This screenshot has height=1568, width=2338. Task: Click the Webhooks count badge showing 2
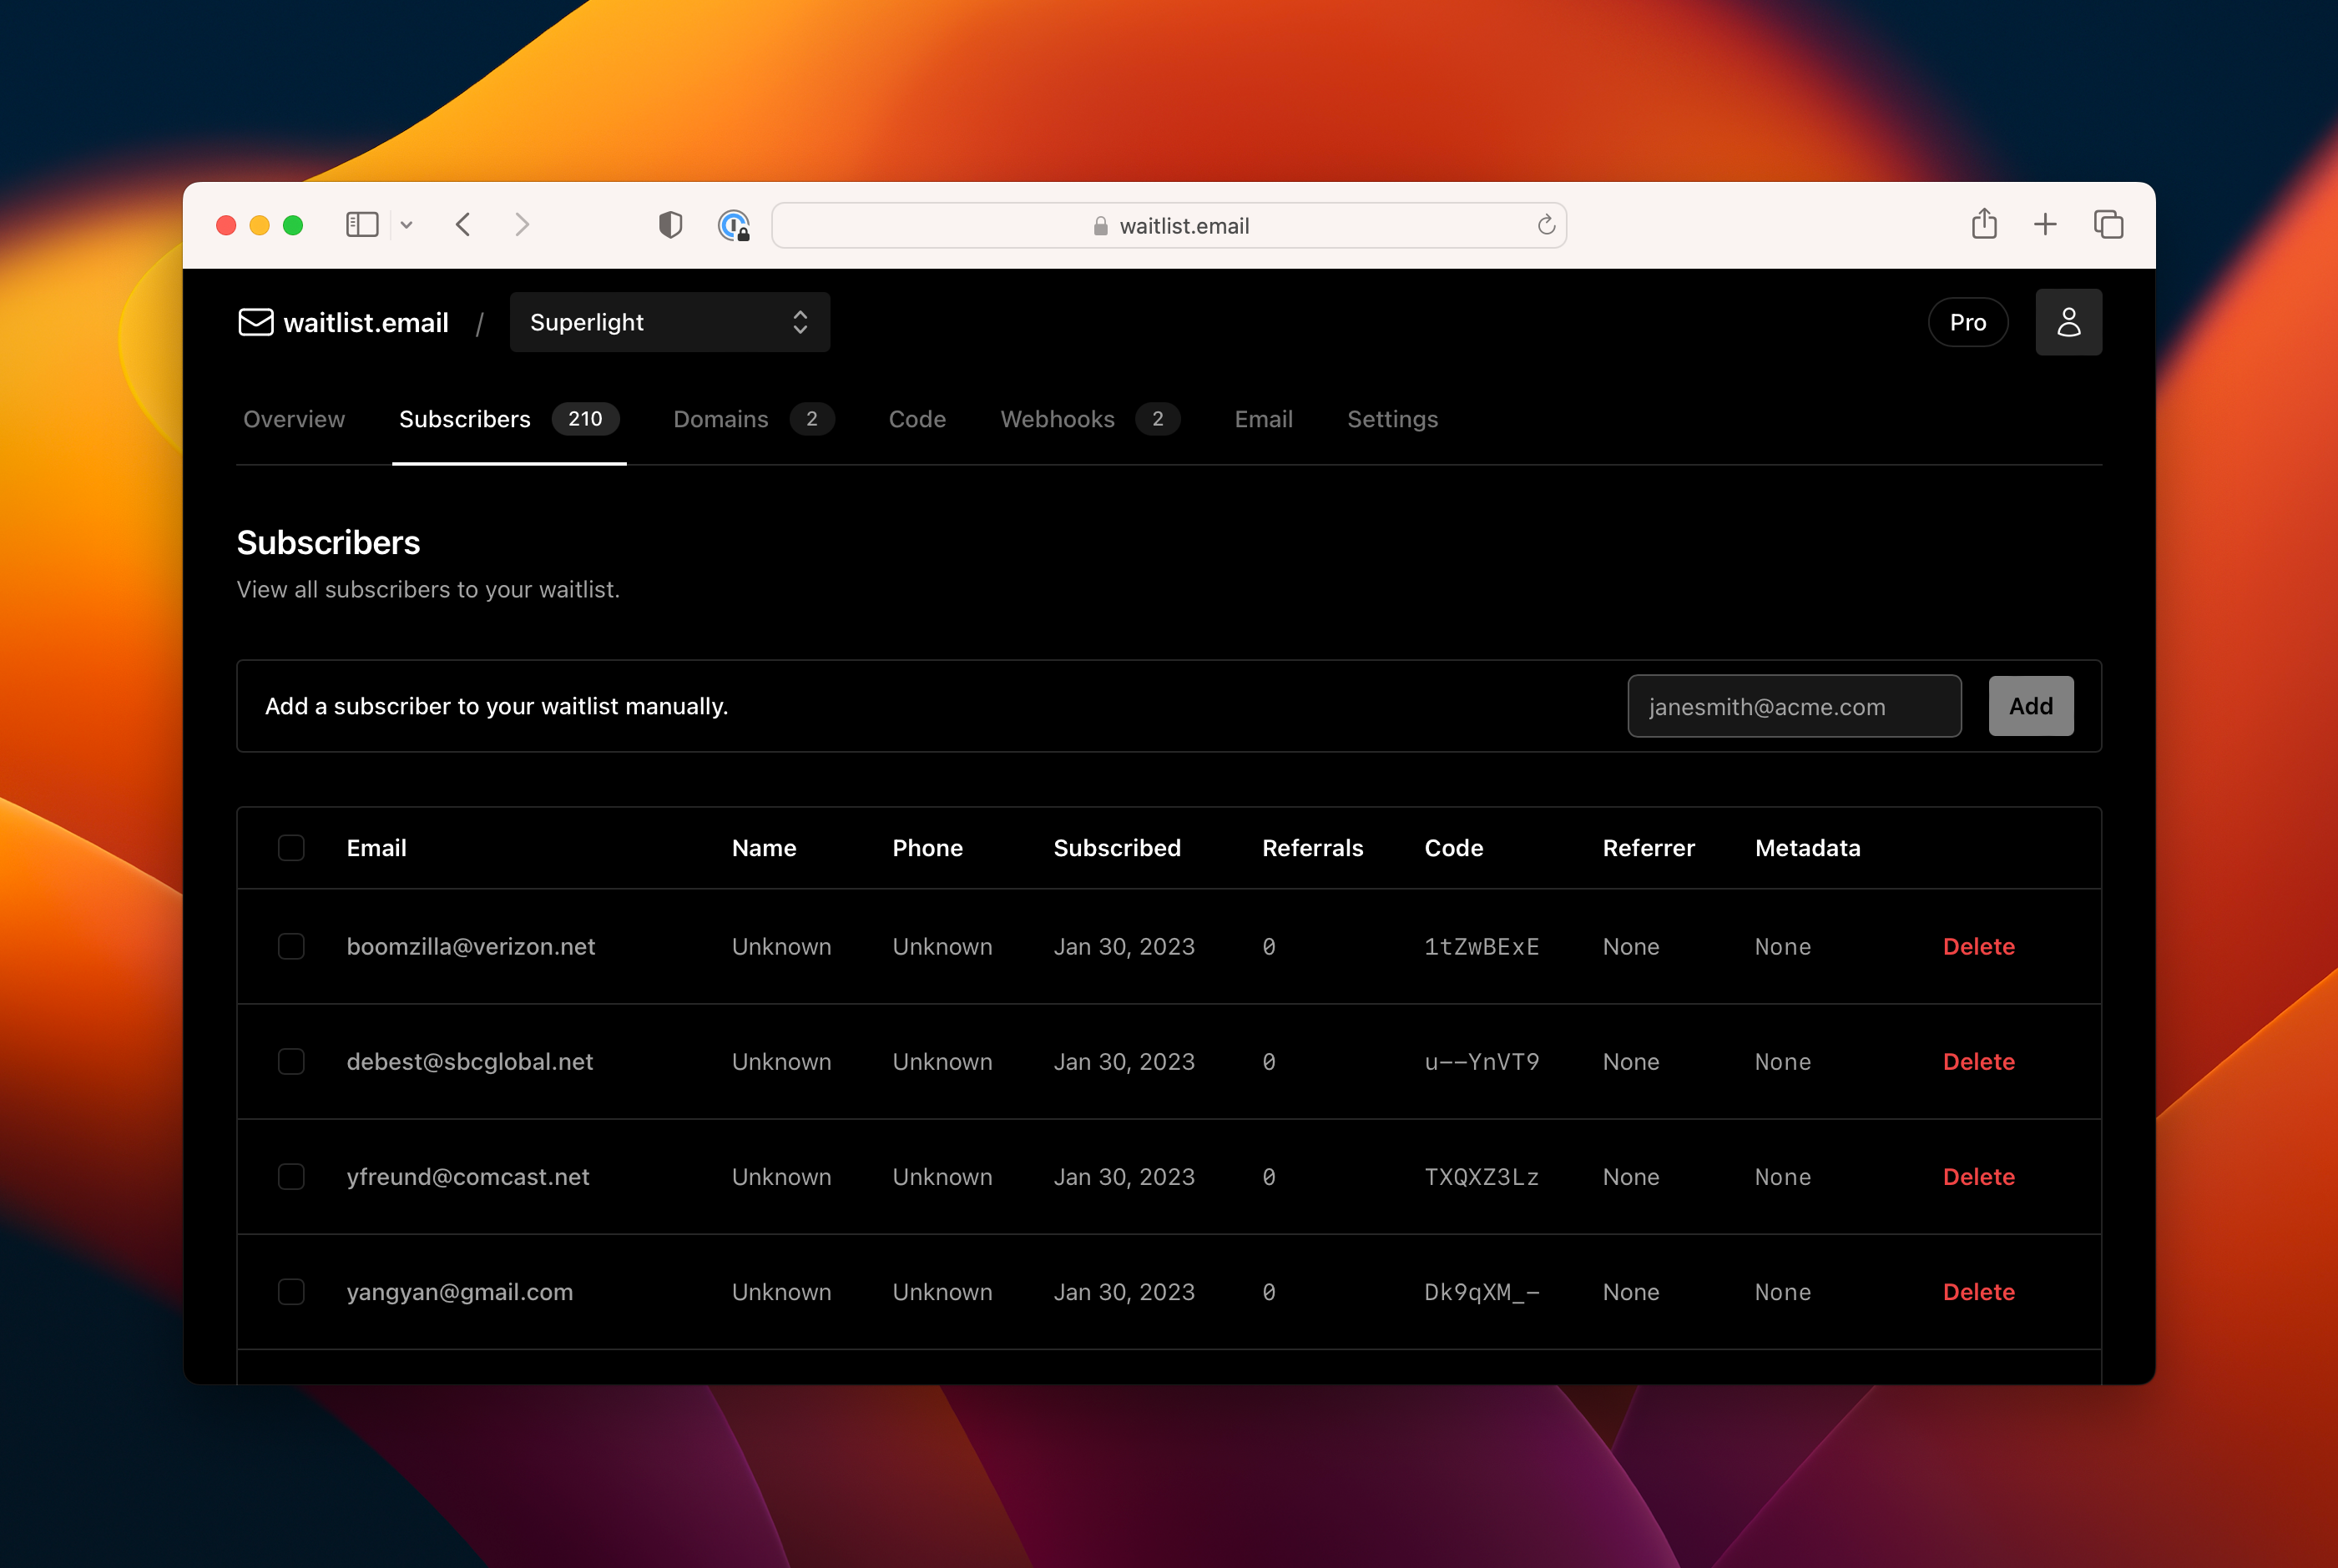pos(1157,419)
